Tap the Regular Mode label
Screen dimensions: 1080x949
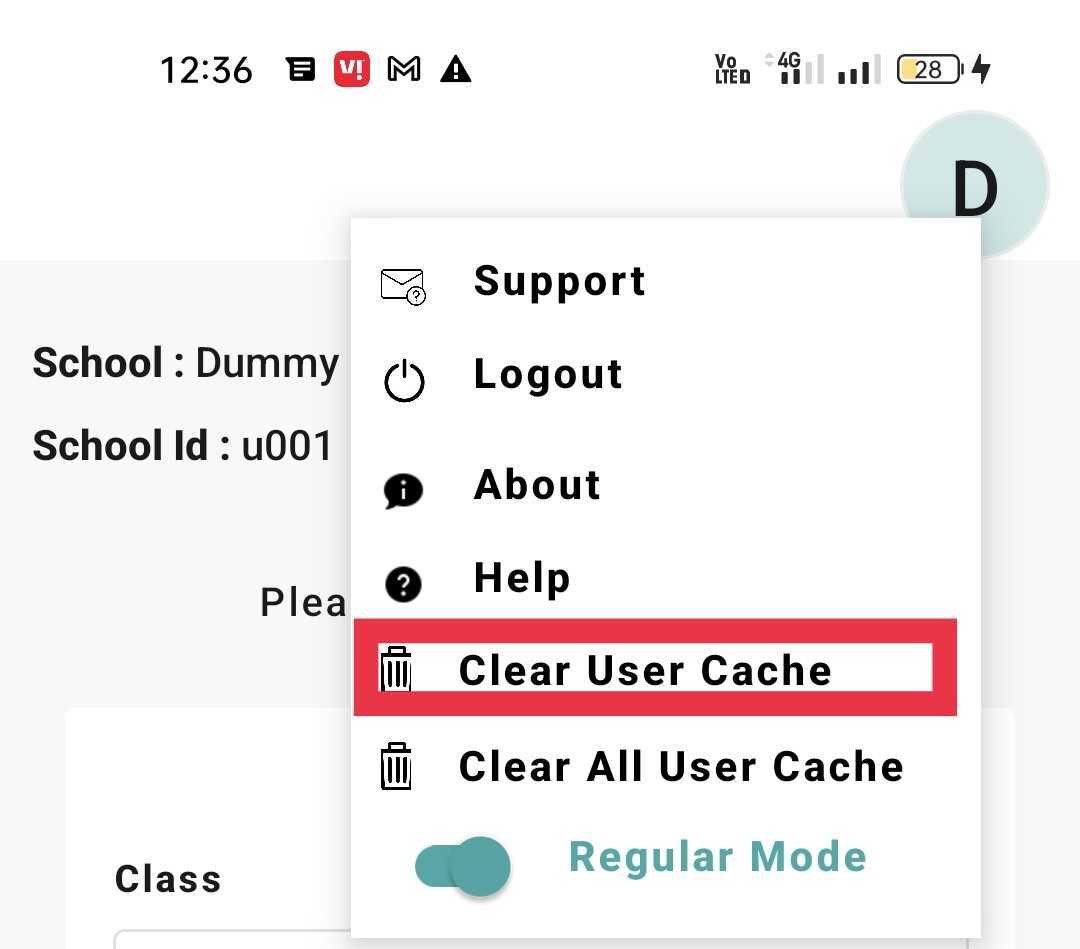(717, 857)
